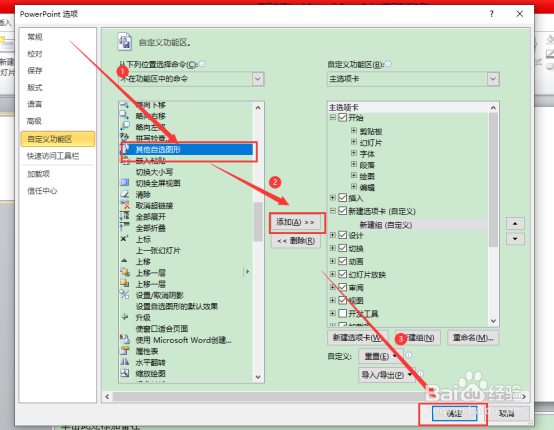Screen dimensions: 554x430
Task: Click the 略向左移 nudge-left icon
Action: pyautogui.click(x=124, y=126)
